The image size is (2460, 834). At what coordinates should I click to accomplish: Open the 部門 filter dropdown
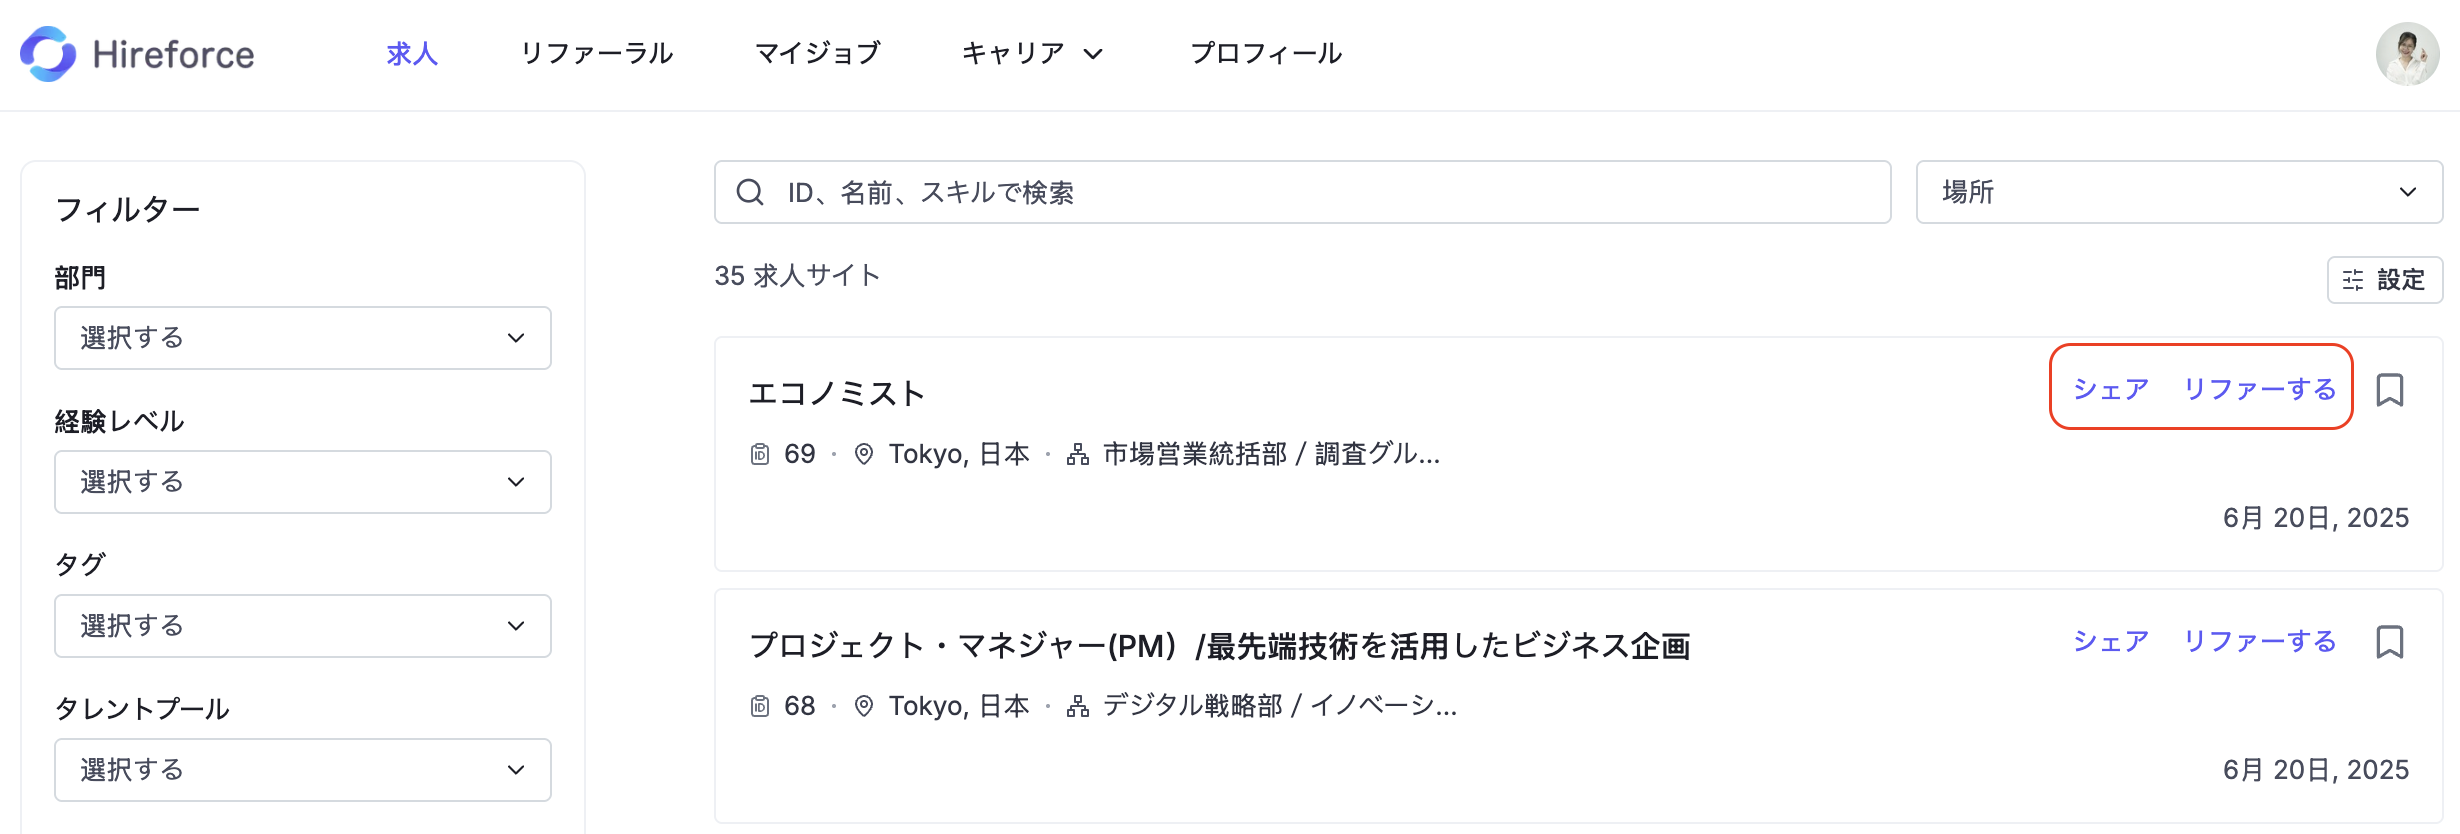[x=303, y=338]
